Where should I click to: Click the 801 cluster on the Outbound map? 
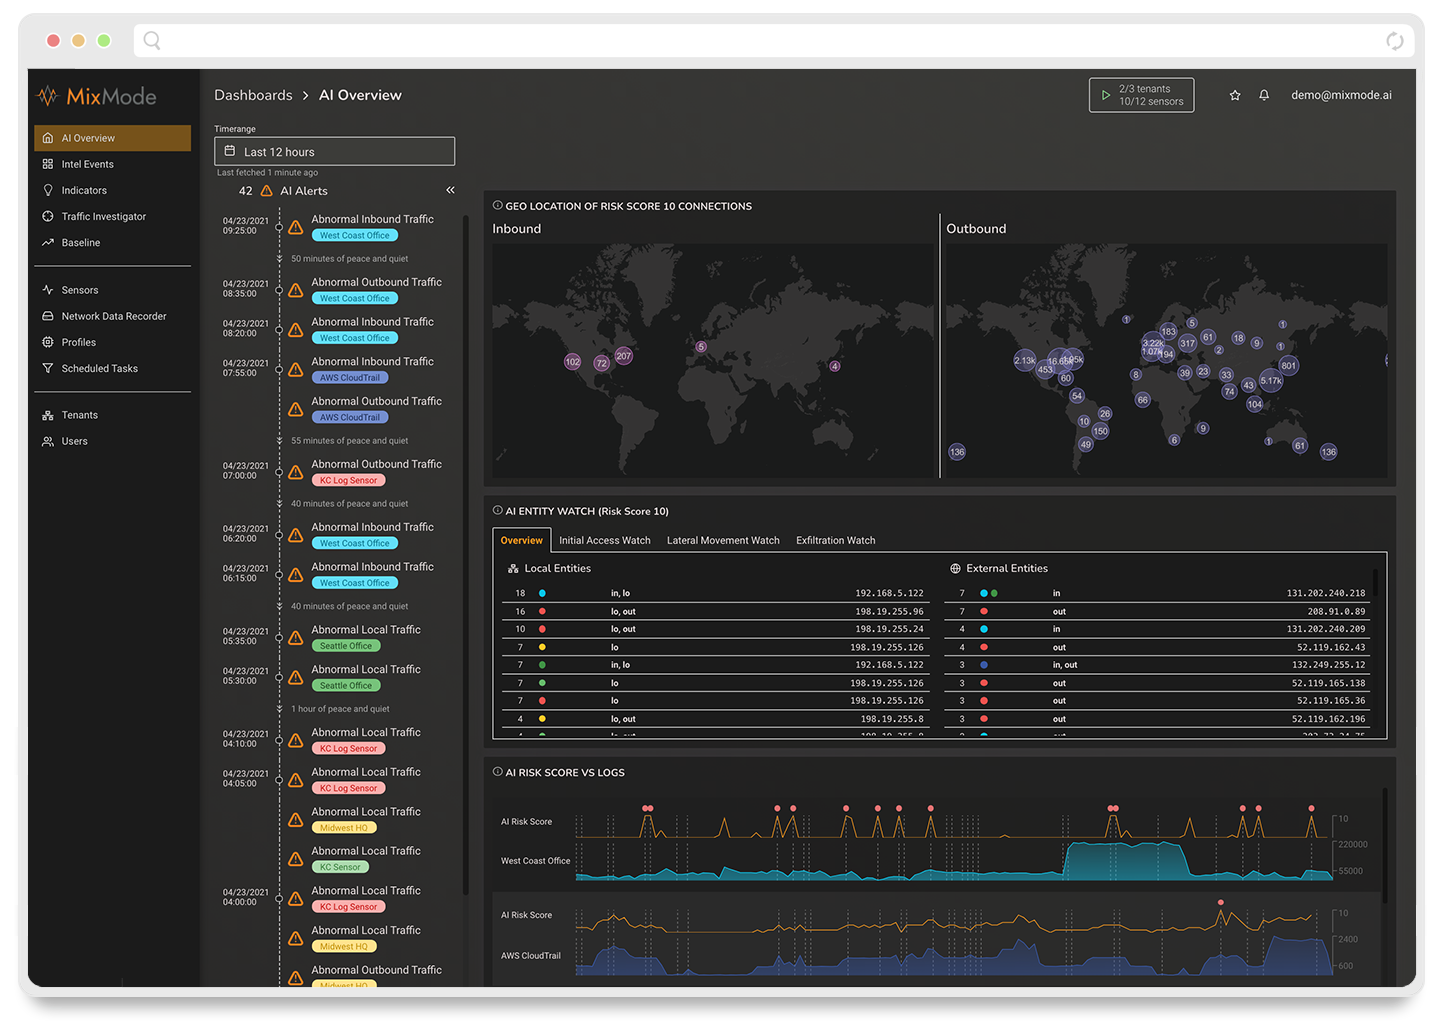point(1289,366)
